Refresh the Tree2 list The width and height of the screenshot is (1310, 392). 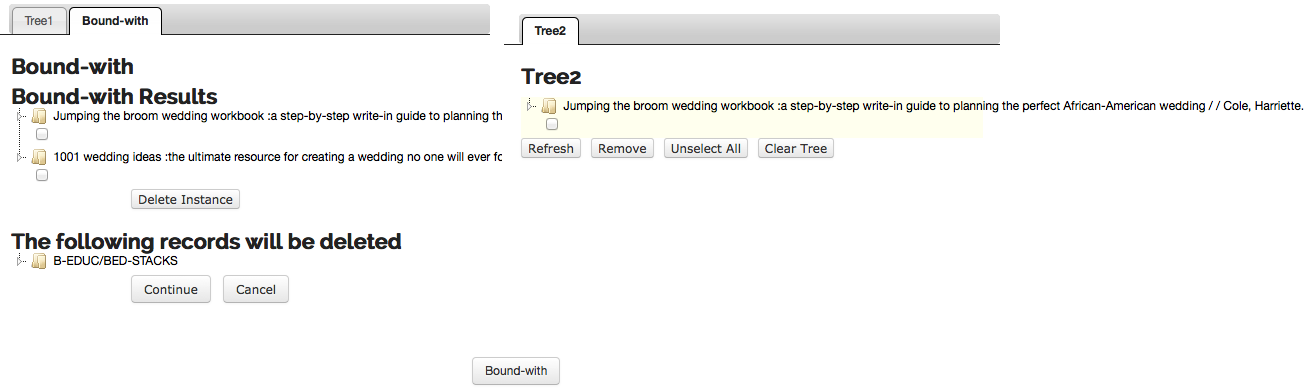[551, 149]
